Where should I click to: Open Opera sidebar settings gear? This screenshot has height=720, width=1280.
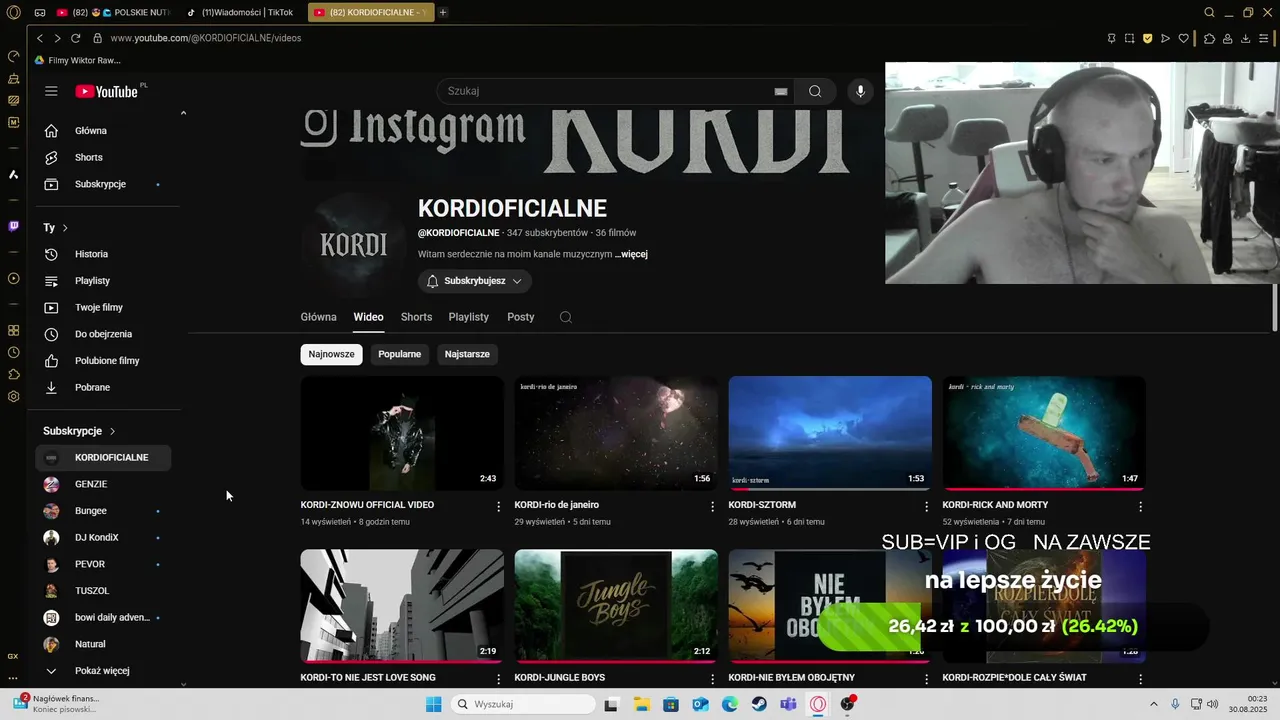click(13, 396)
